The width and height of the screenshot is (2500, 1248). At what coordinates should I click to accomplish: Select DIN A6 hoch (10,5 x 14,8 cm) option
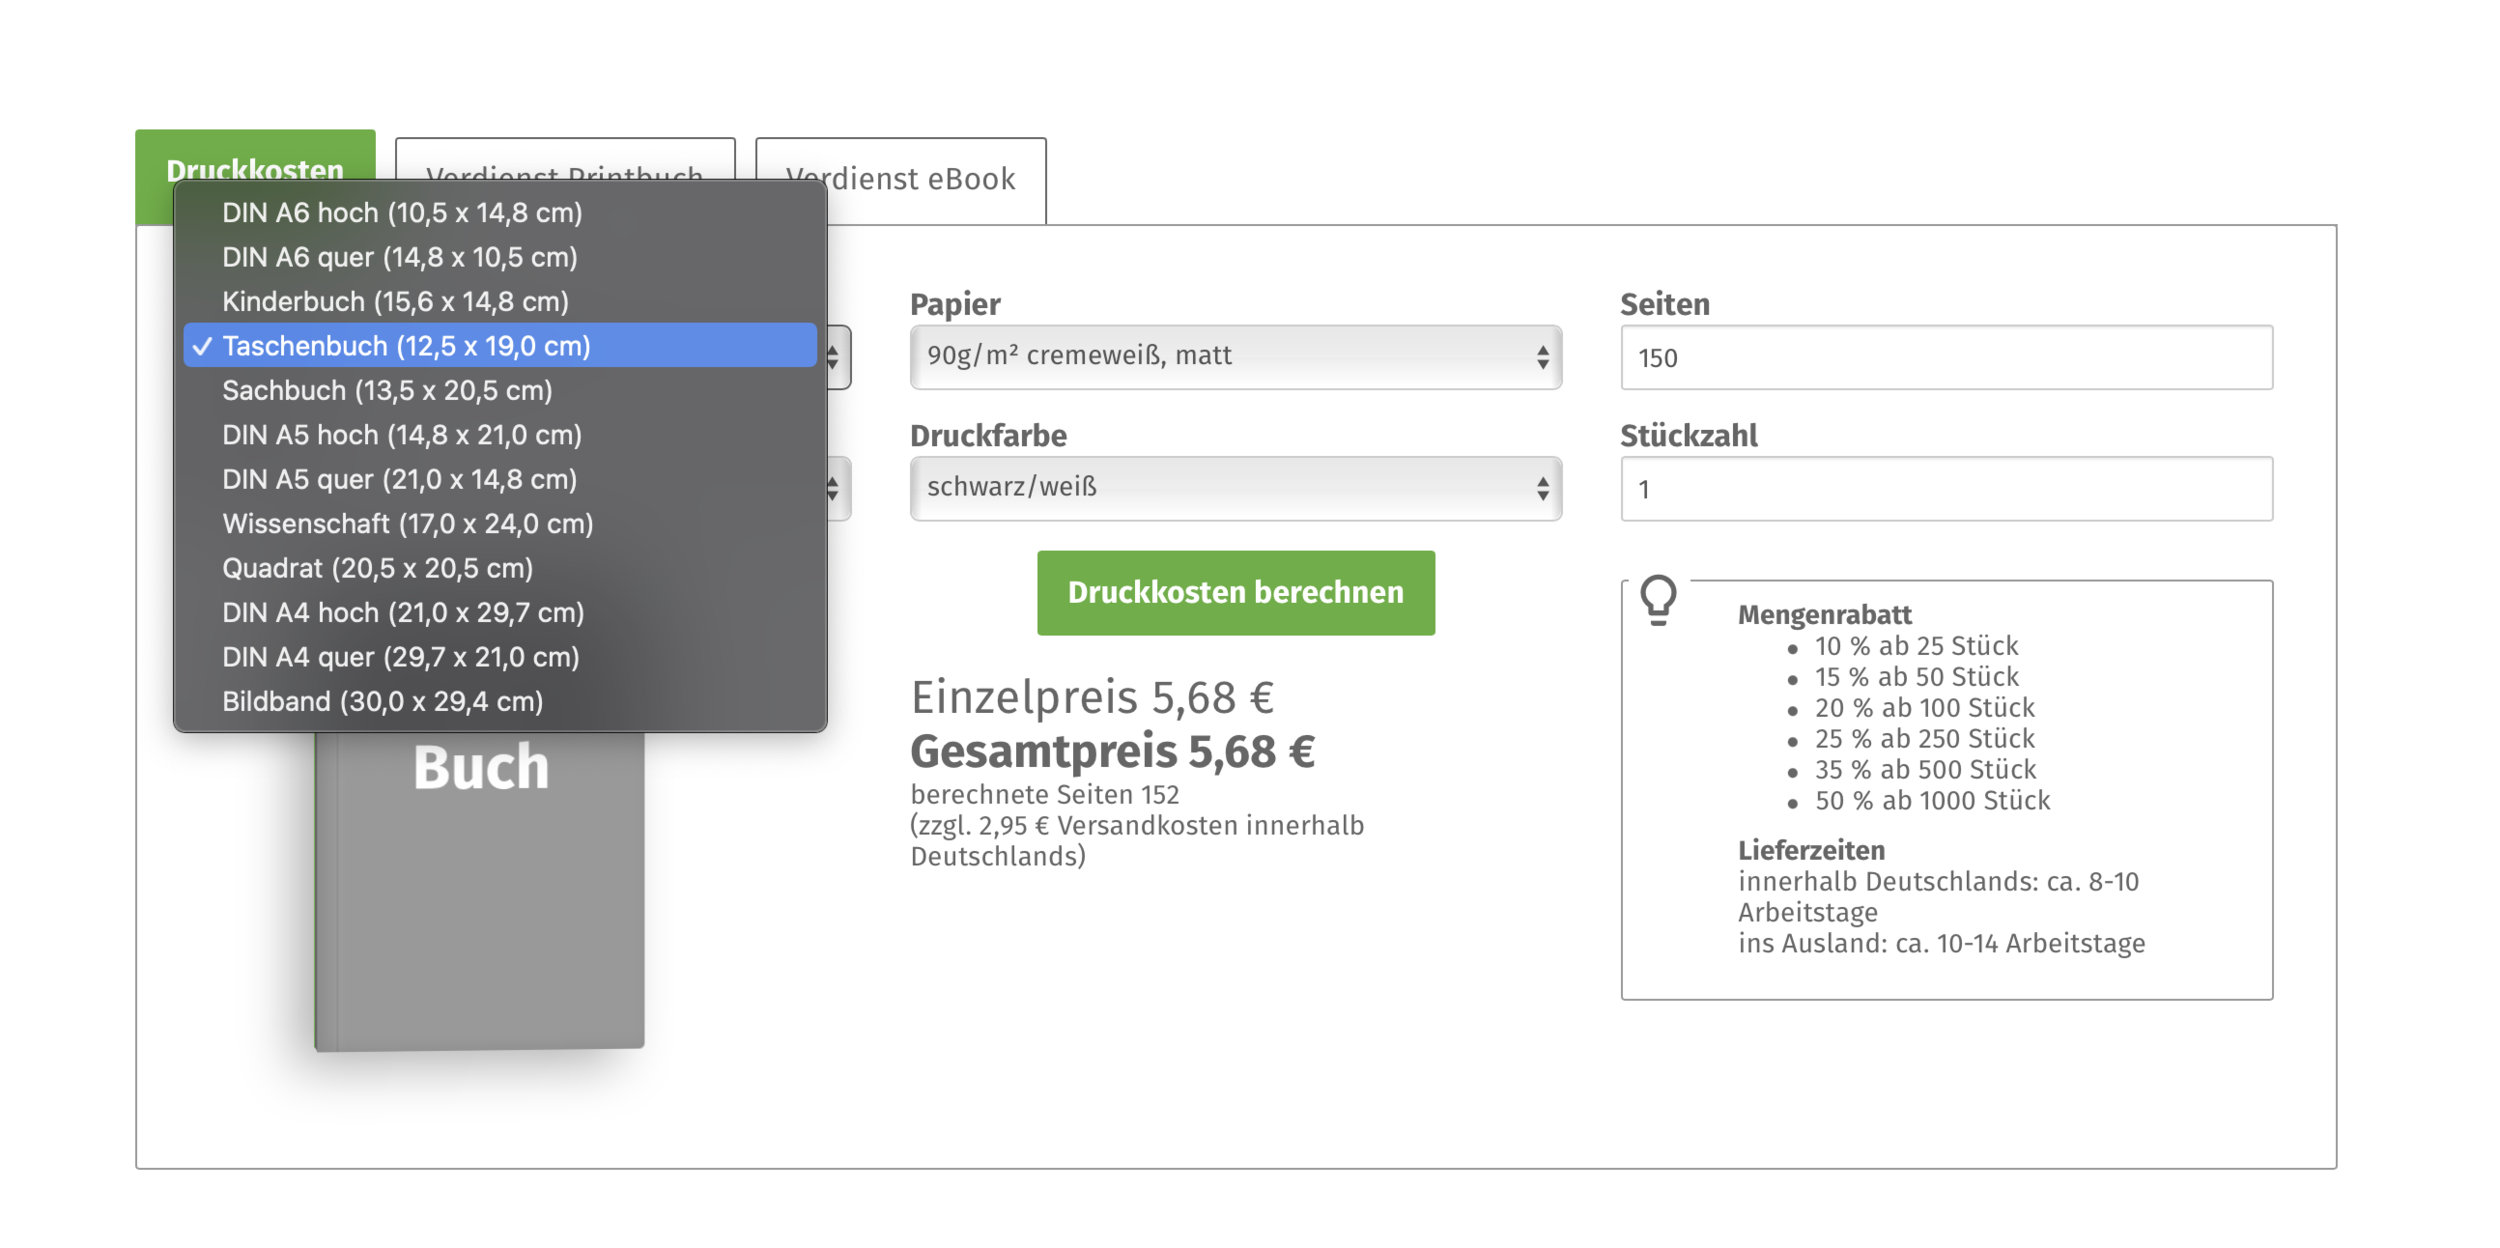(x=500, y=213)
